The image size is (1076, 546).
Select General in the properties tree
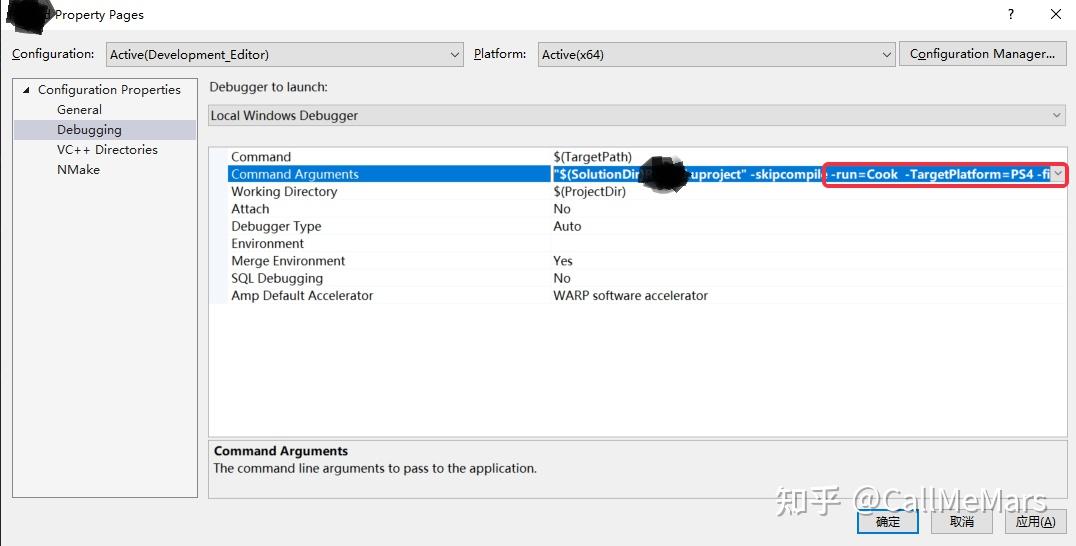pos(79,110)
